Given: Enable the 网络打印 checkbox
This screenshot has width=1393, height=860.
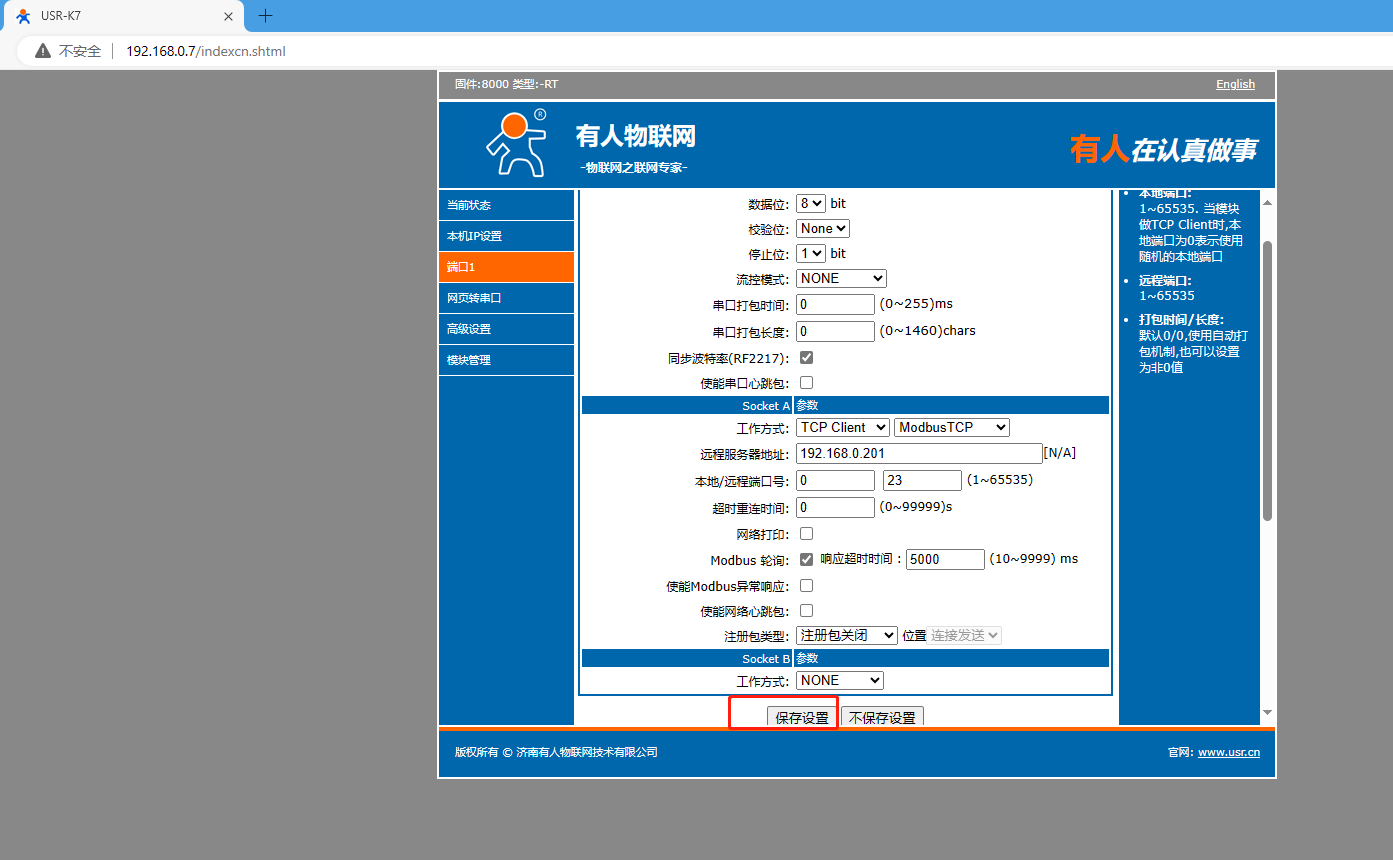Looking at the screenshot, I should (x=806, y=534).
